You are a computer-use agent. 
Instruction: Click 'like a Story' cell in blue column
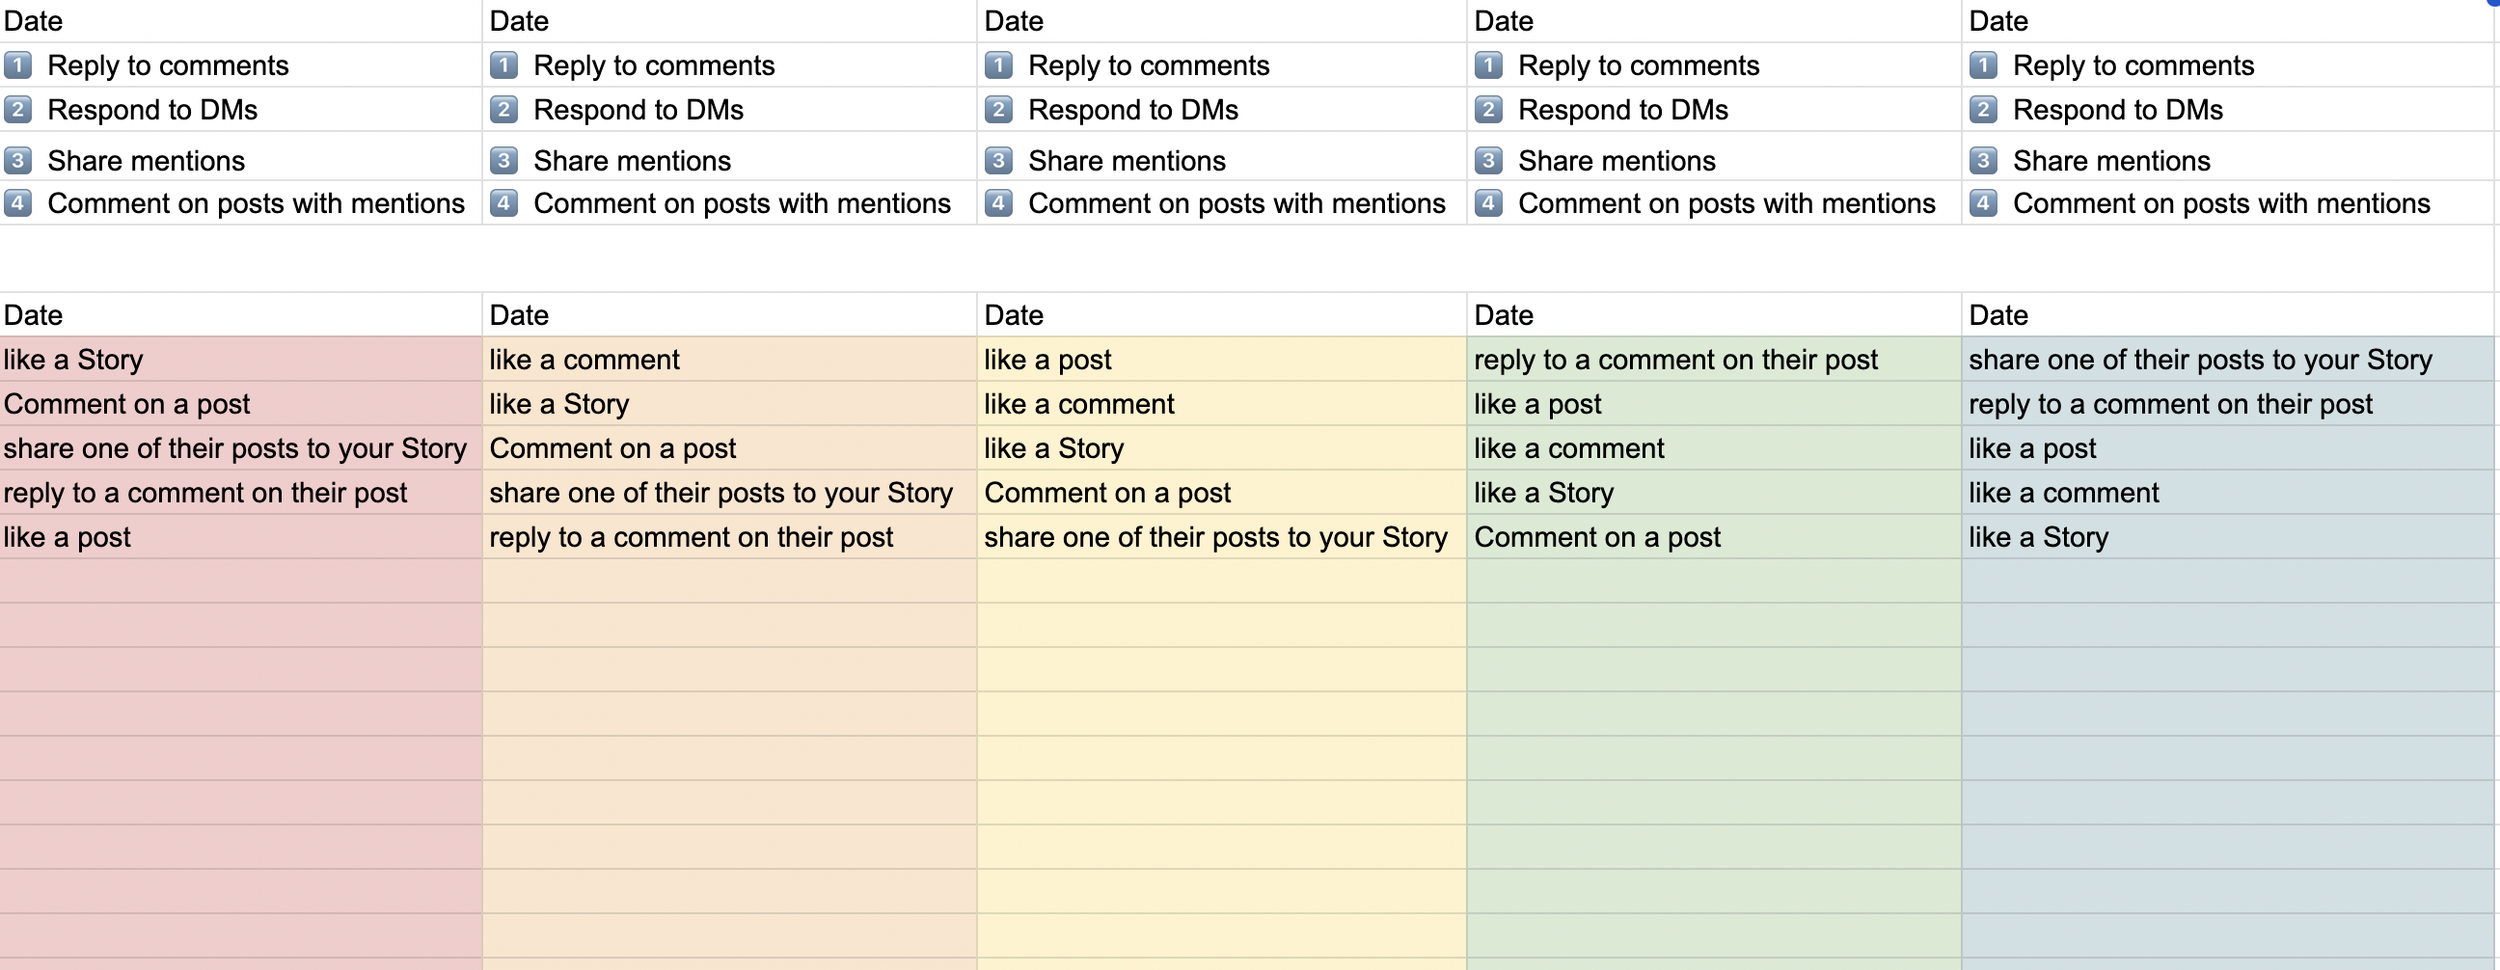pos(2228,537)
